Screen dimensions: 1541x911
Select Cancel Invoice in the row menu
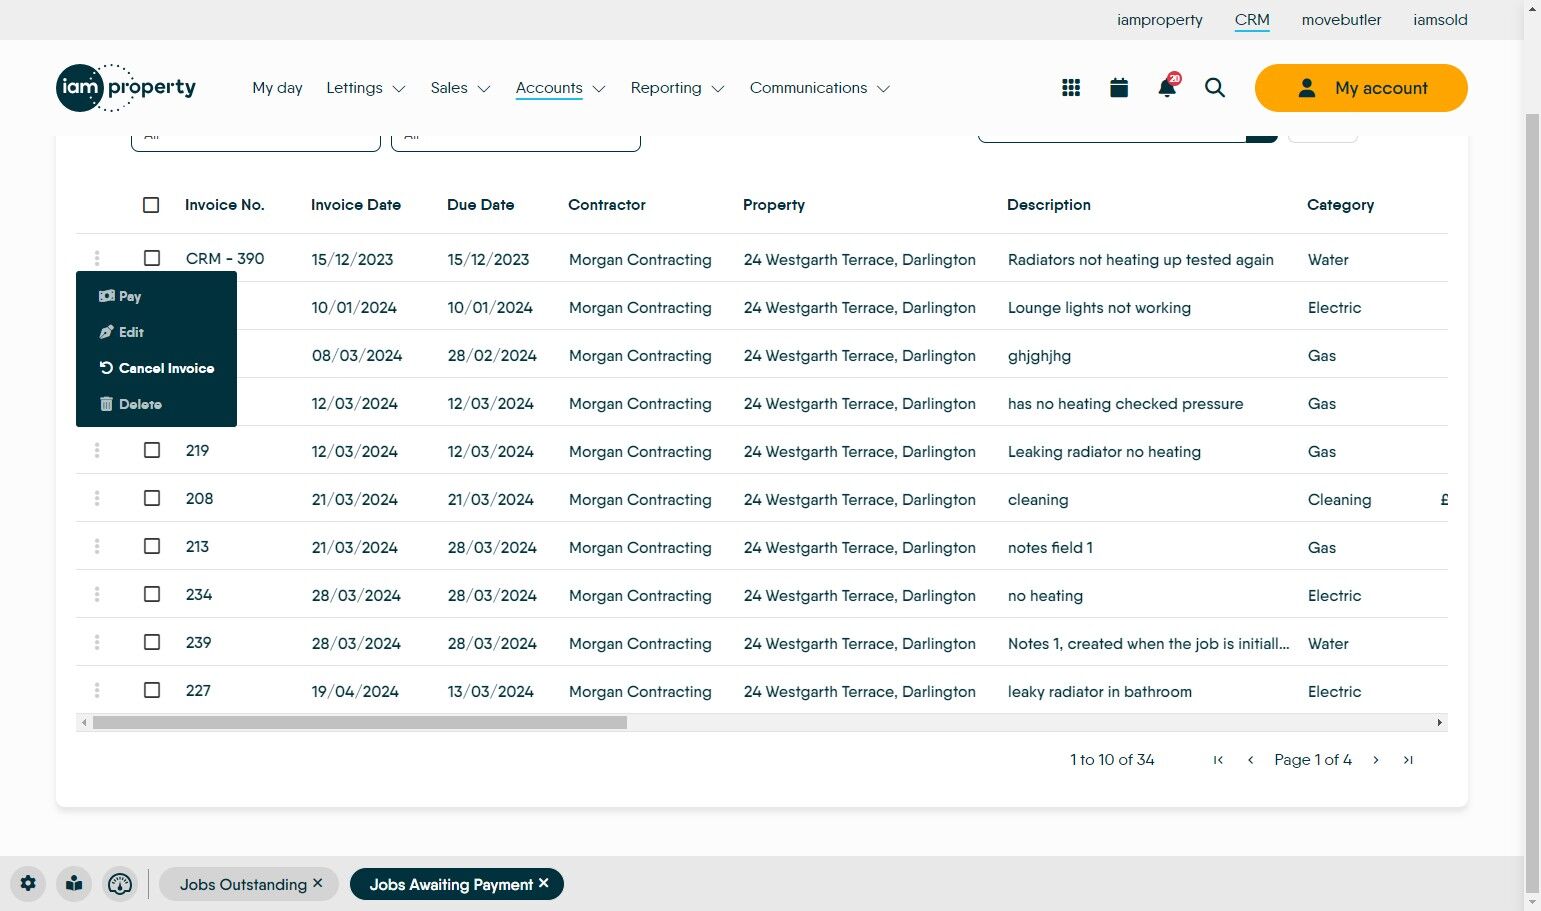(x=156, y=368)
